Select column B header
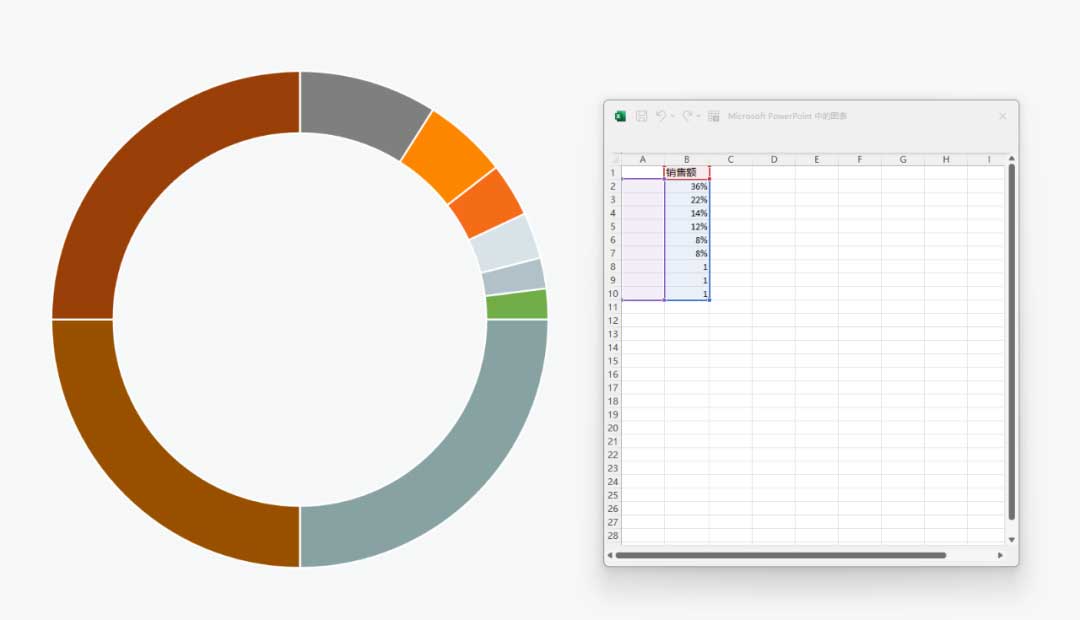This screenshot has height=620, width=1080. pos(687,160)
